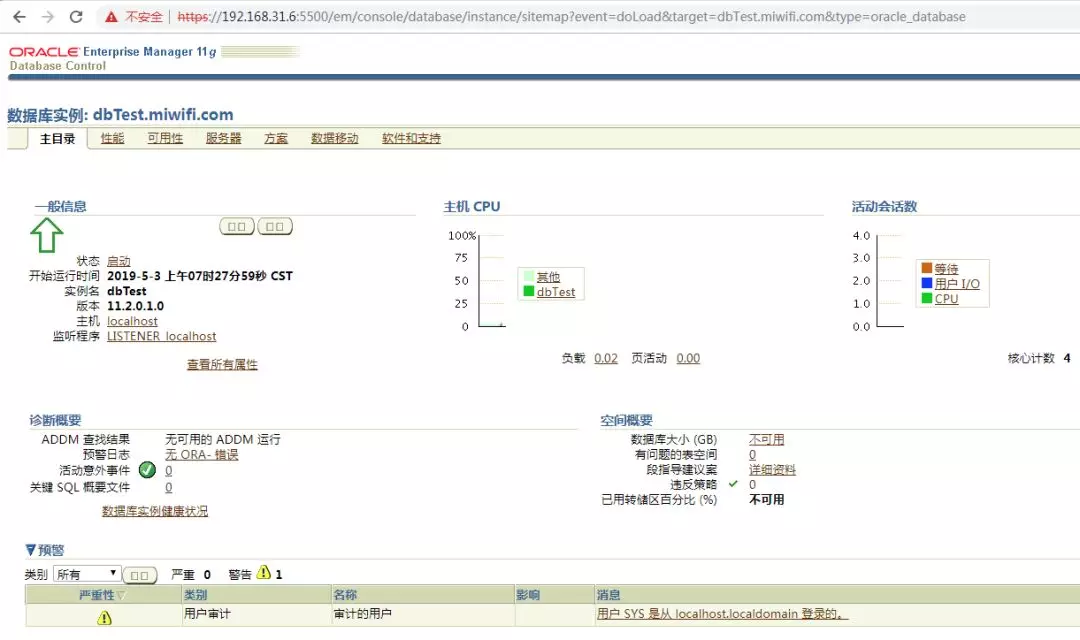Click the small green check beside 违反策略
1080x640 pixels.
tap(733, 484)
